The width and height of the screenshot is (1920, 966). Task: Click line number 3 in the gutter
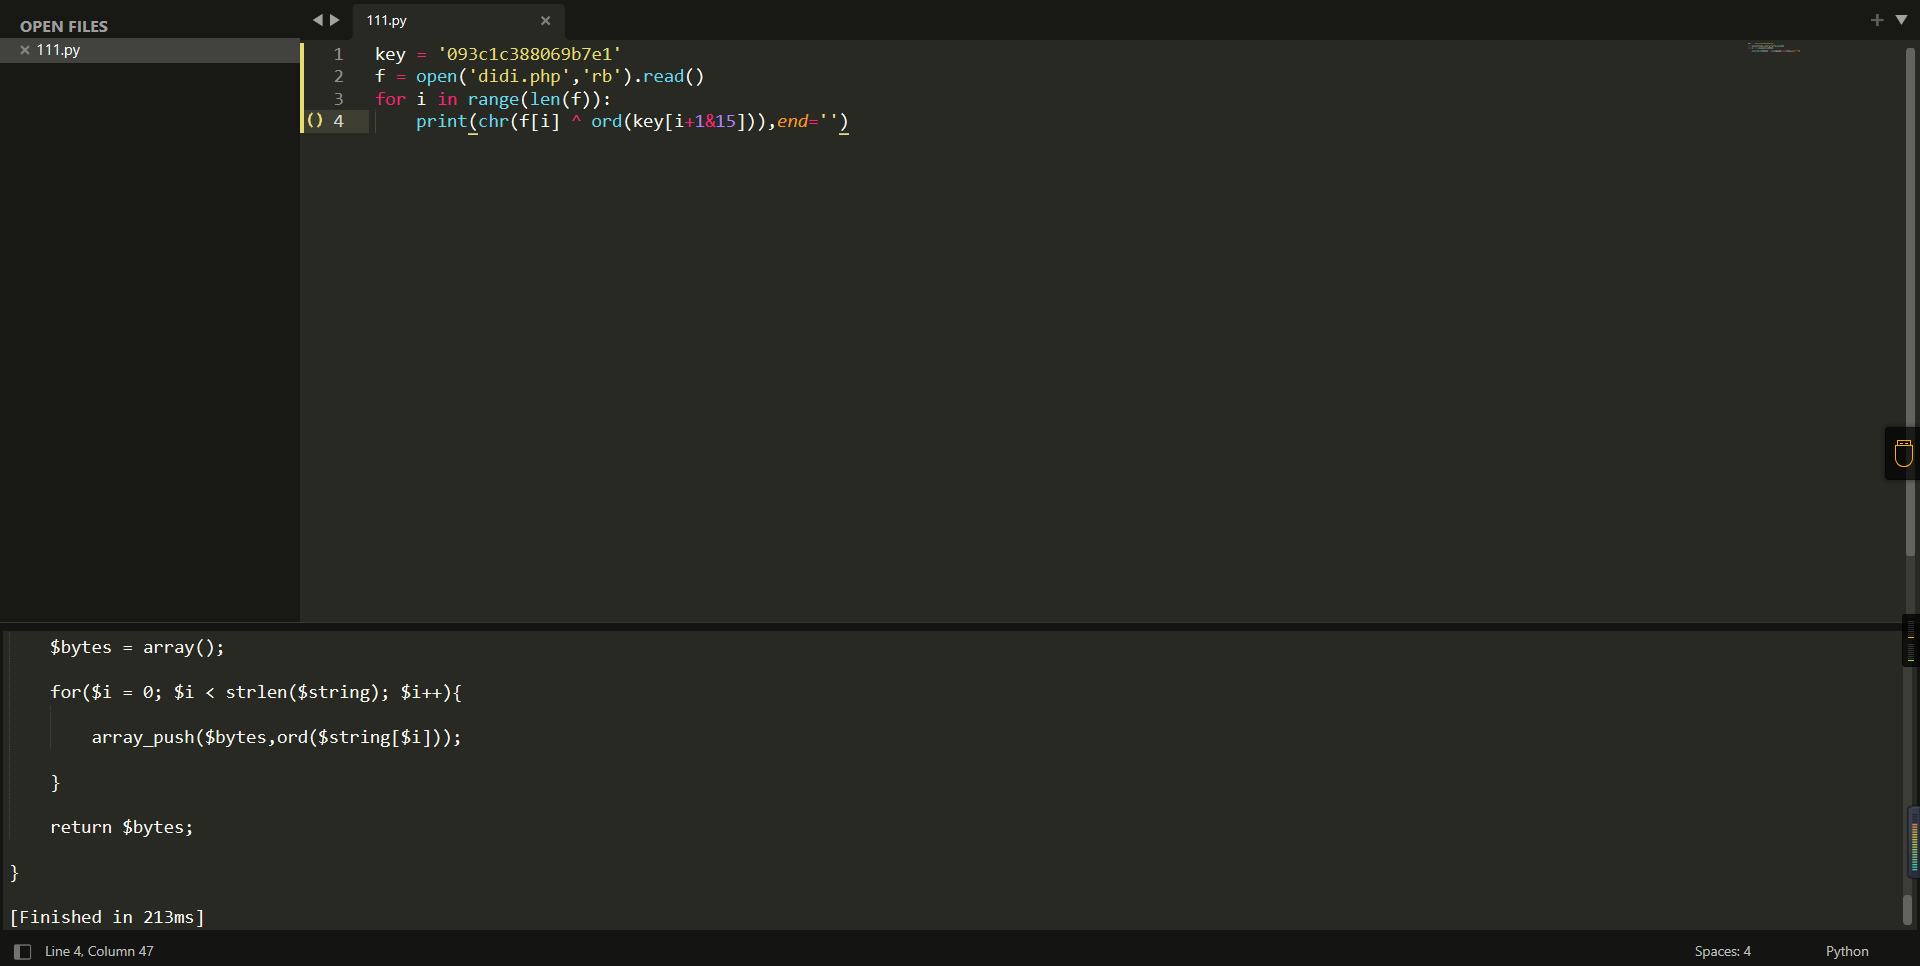point(339,99)
